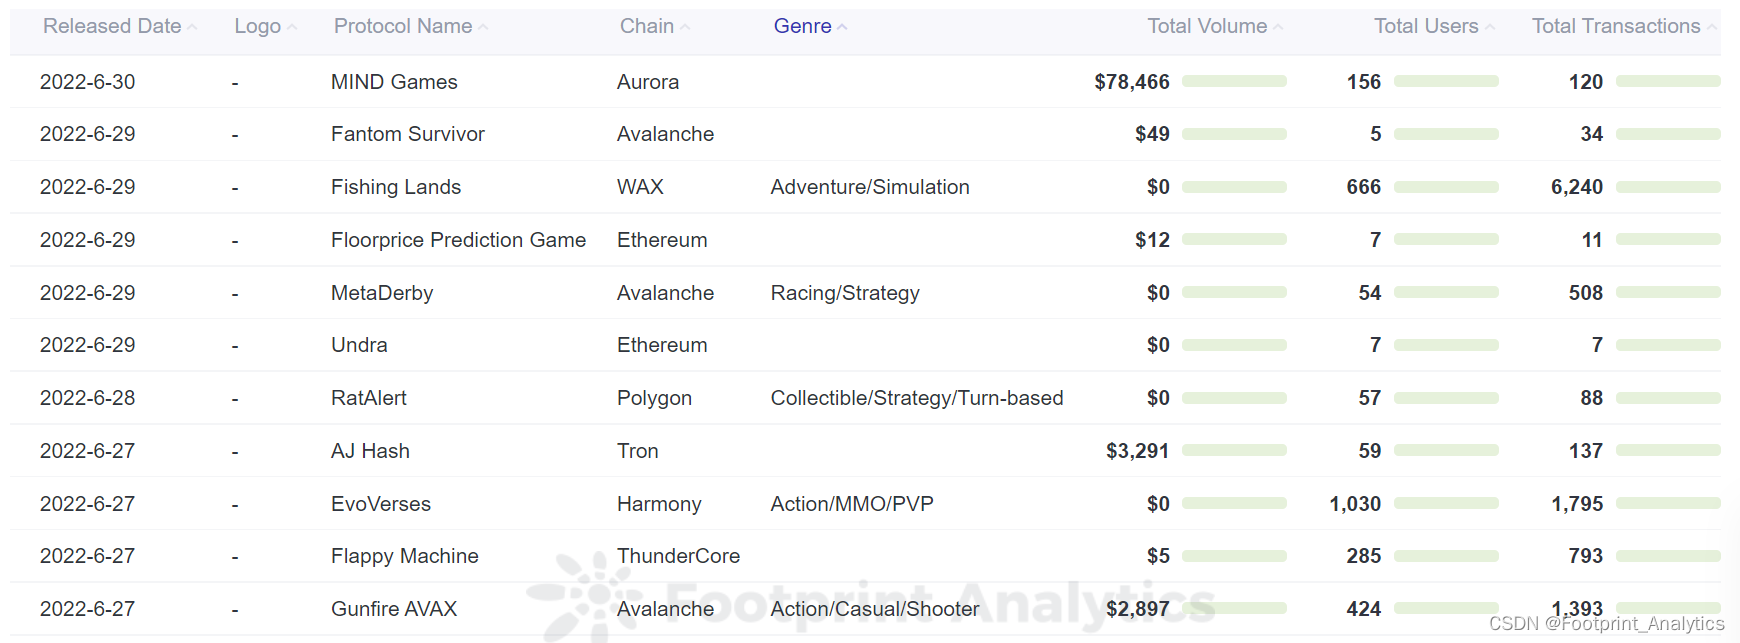Image resolution: width=1740 pixels, height=643 pixels.
Task: Click sort arrow next to Logo header
Action: click(x=292, y=28)
